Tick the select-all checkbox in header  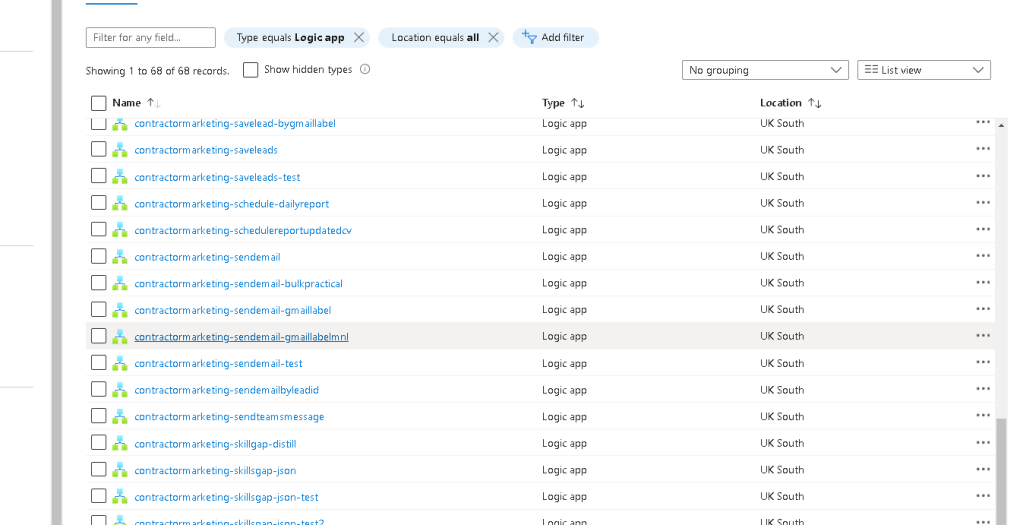[99, 103]
